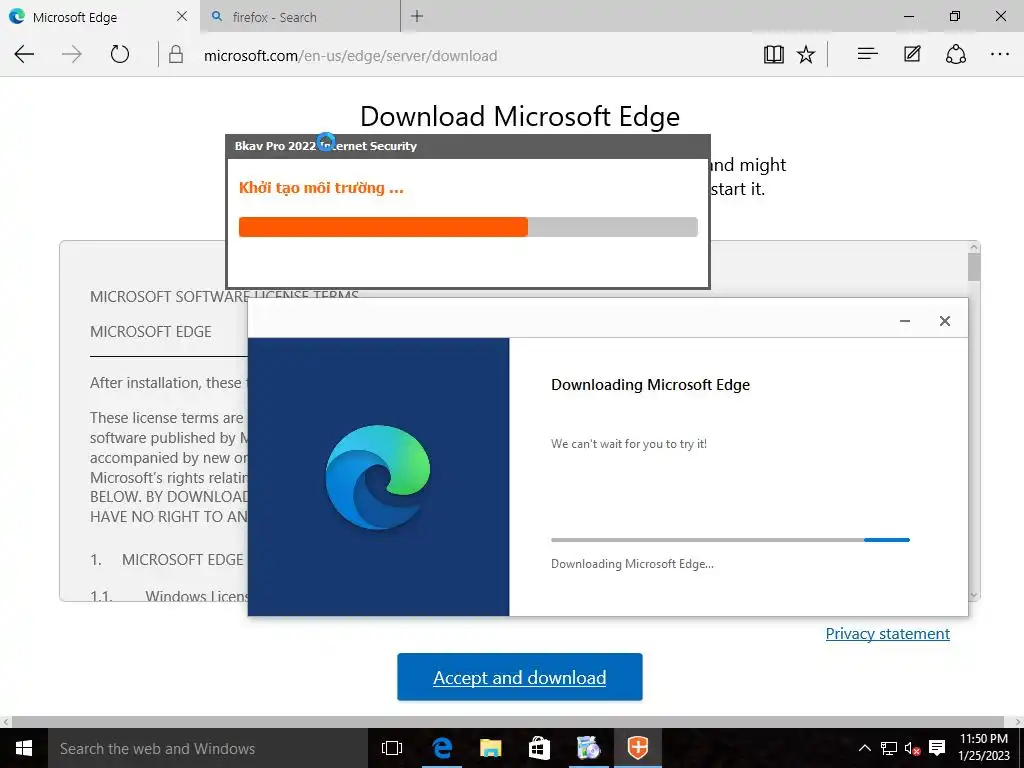Refresh the page with the reload icon
The image size is (1024, 768).
tap(120, 54)
